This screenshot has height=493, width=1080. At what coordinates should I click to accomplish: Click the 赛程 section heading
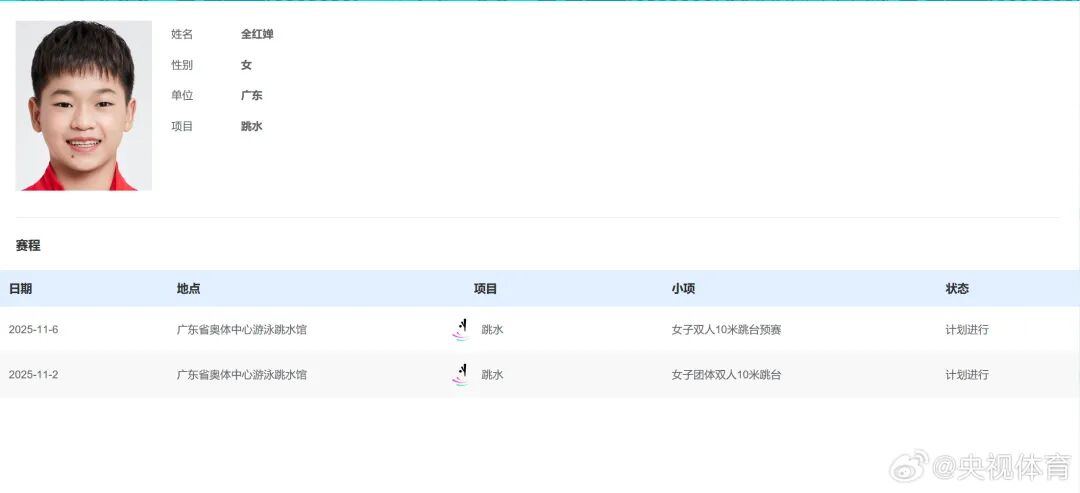coord(28,245)
